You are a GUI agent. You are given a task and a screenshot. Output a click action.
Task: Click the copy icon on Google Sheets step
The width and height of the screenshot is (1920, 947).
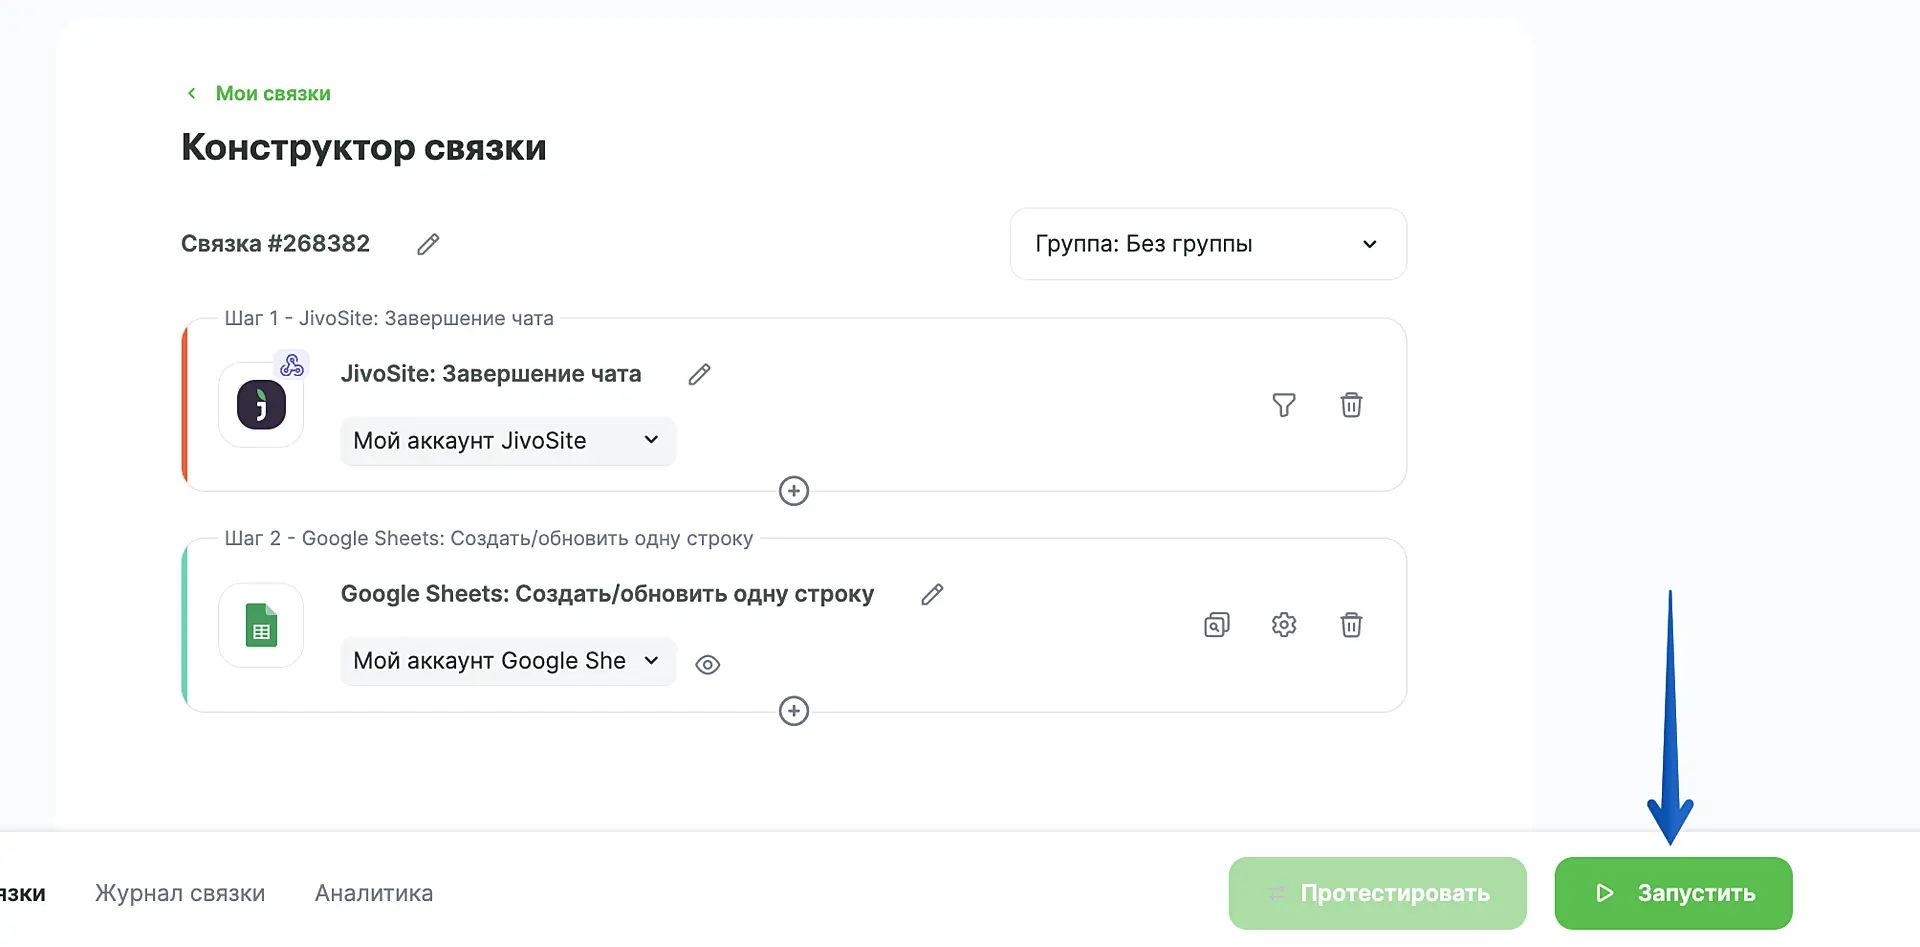tap(1216, 625)
